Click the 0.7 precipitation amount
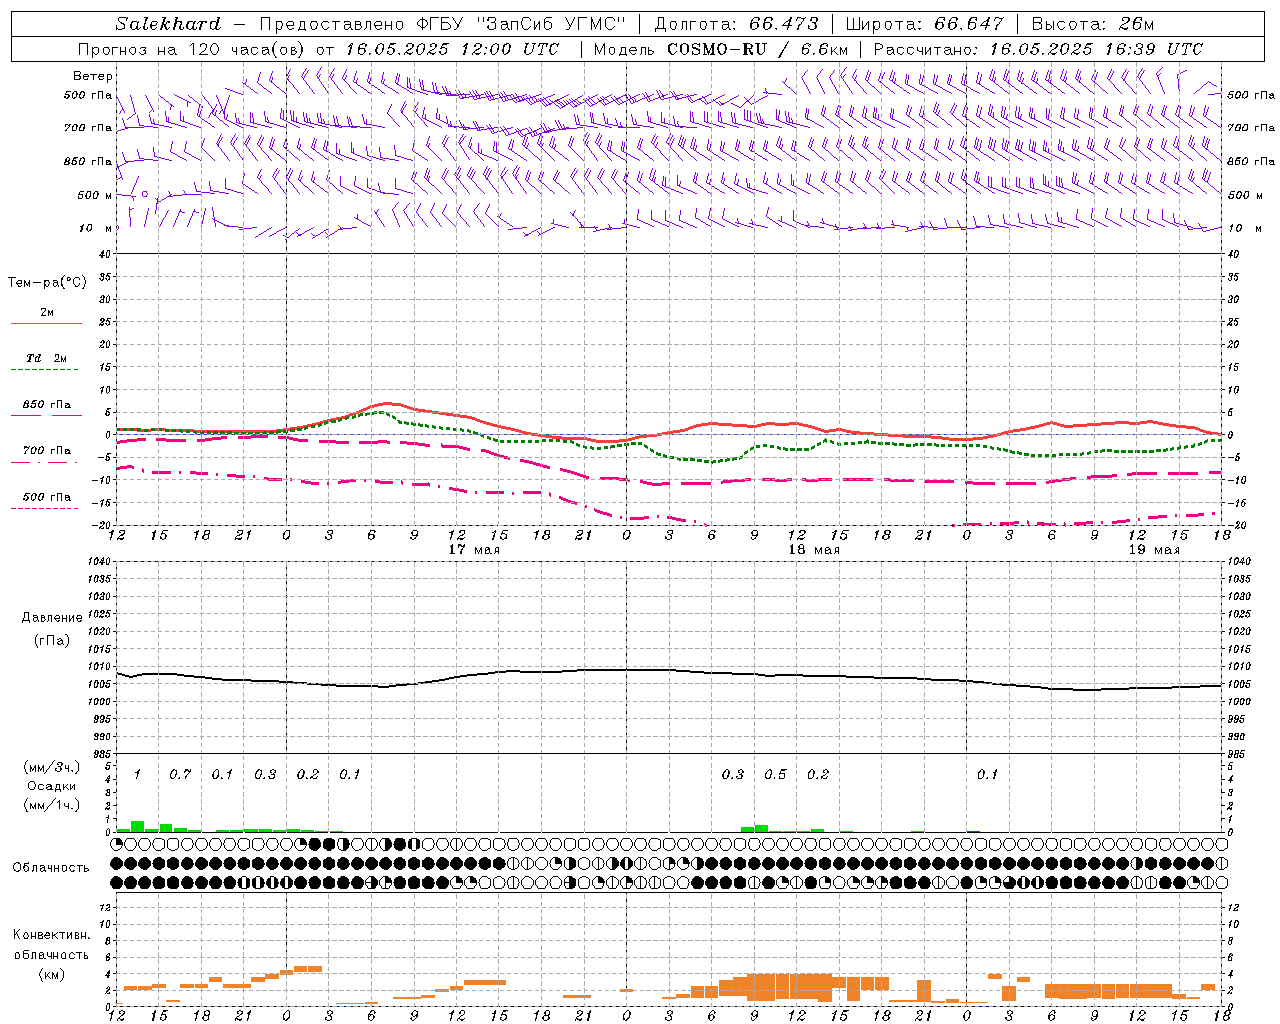Screen dimensions: 1280x1024 coord(180,774)
